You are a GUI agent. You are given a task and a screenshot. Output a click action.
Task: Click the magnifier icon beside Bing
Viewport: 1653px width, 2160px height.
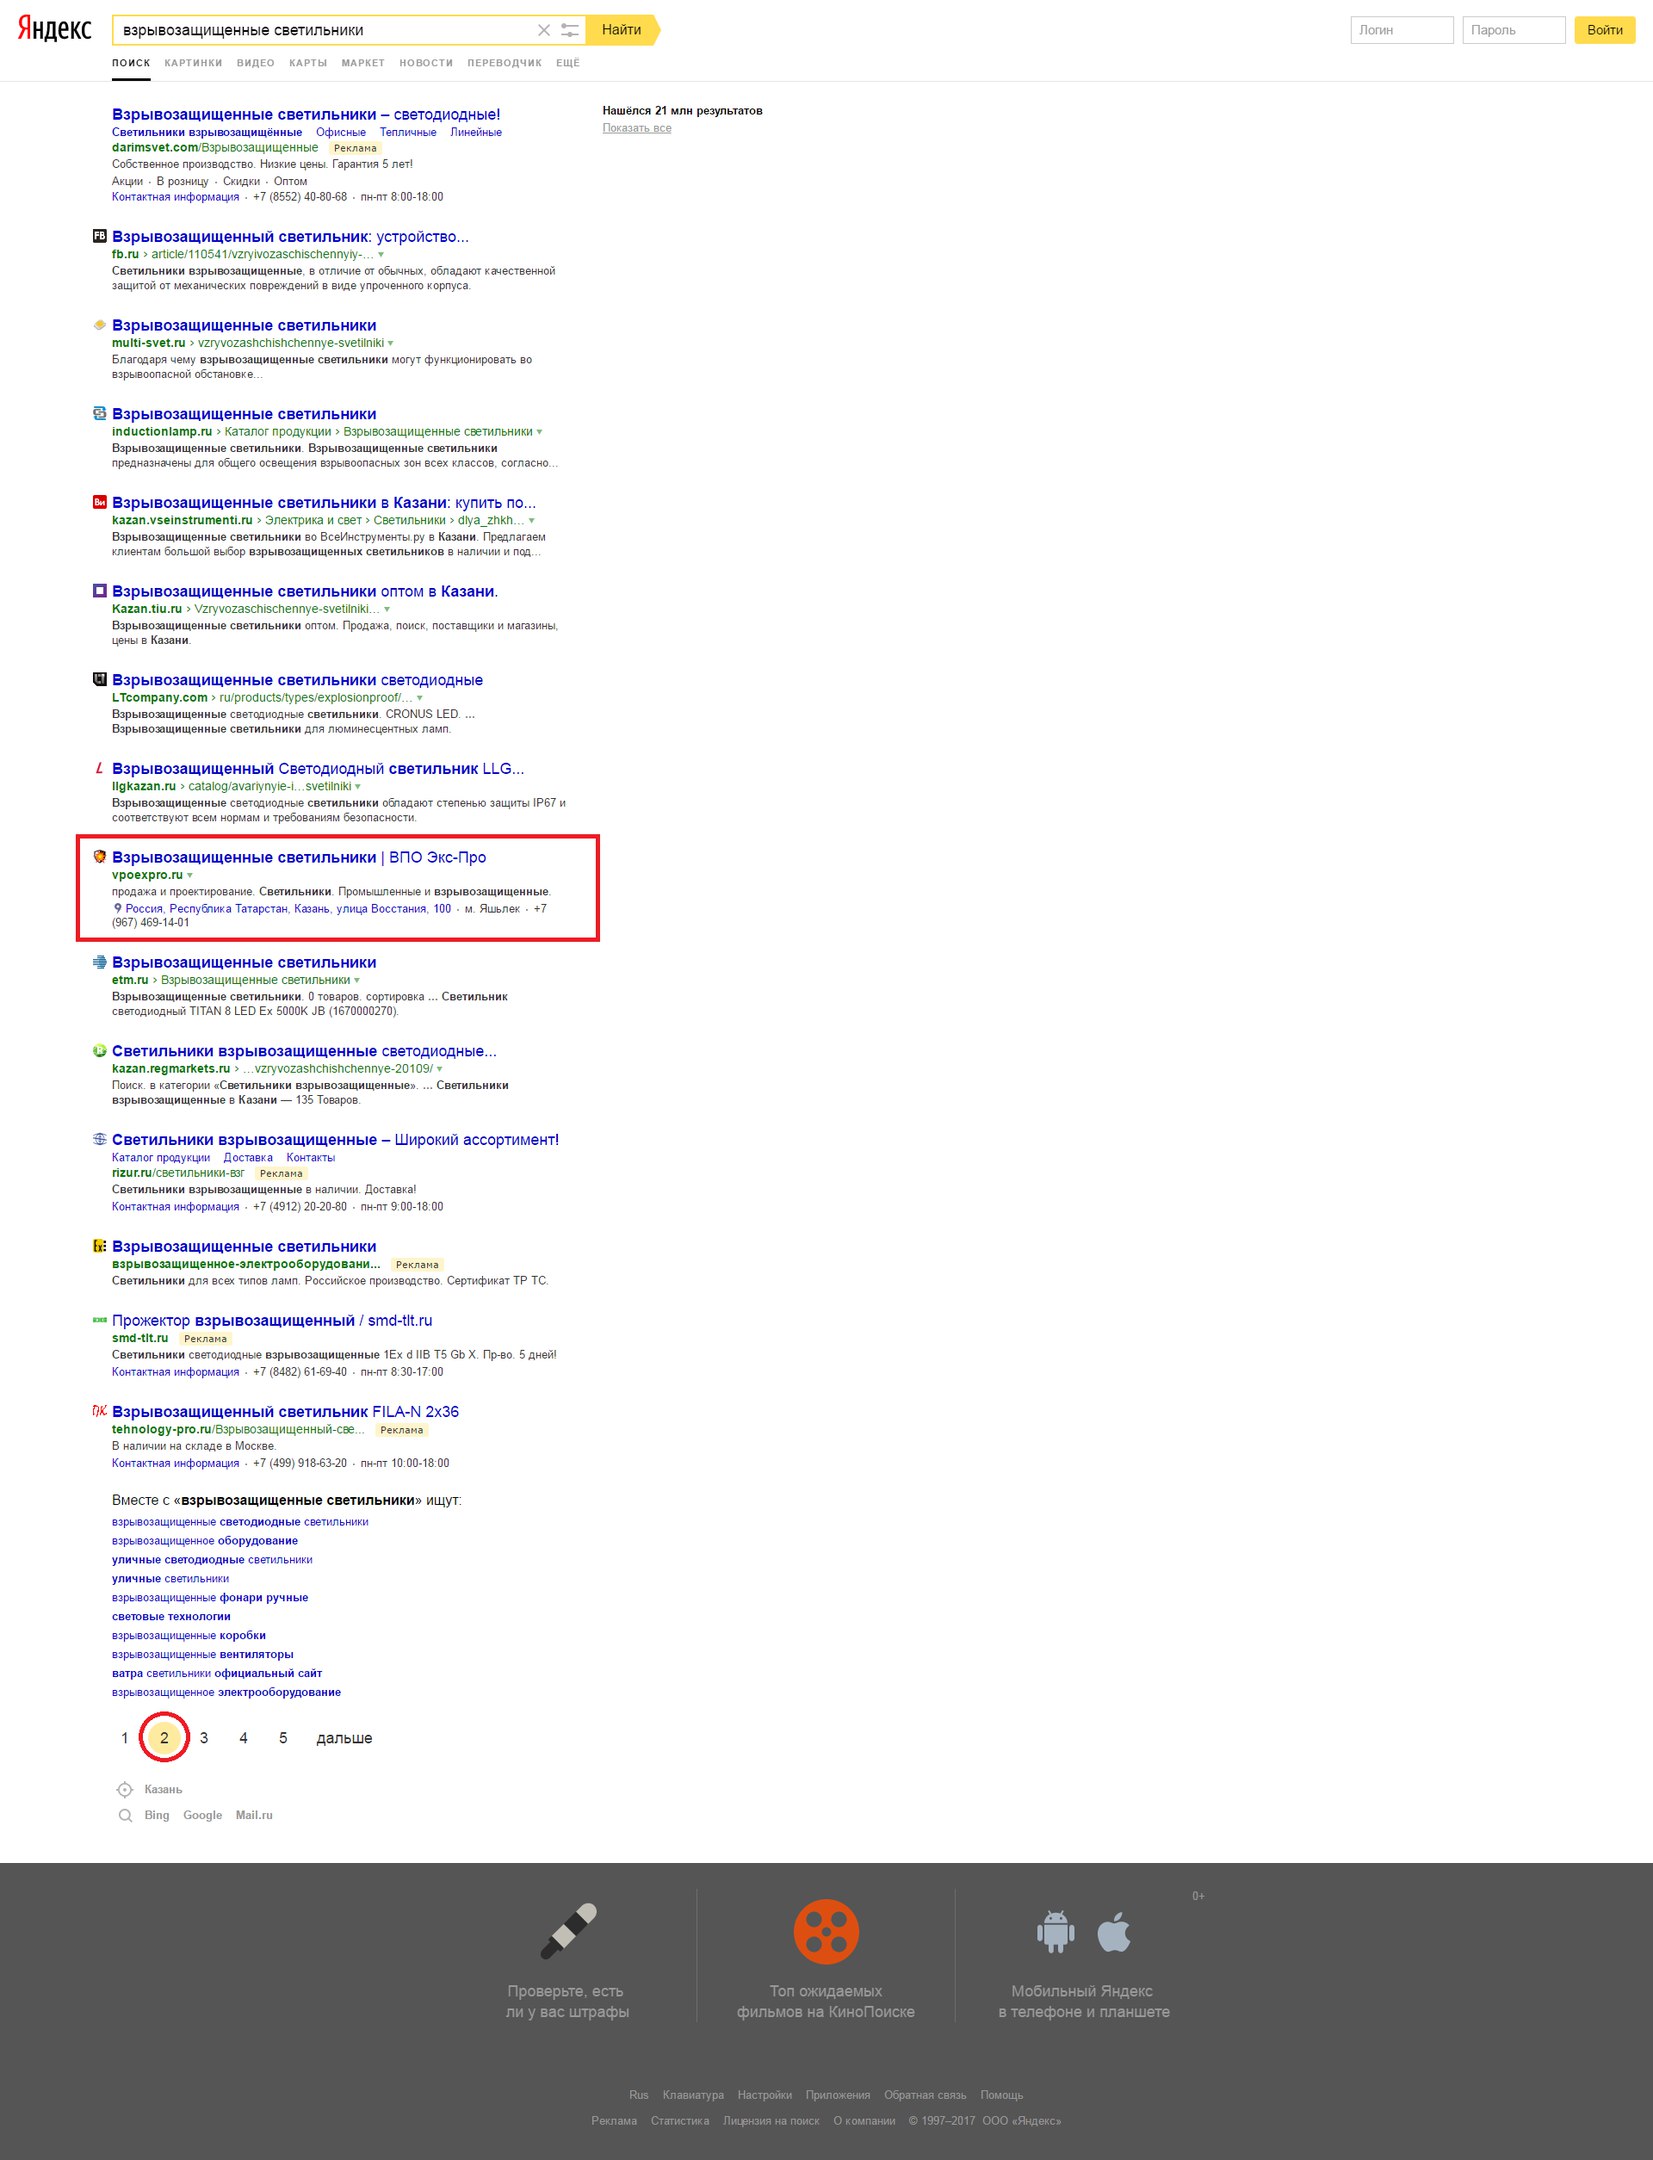[x=125, y=1816]
